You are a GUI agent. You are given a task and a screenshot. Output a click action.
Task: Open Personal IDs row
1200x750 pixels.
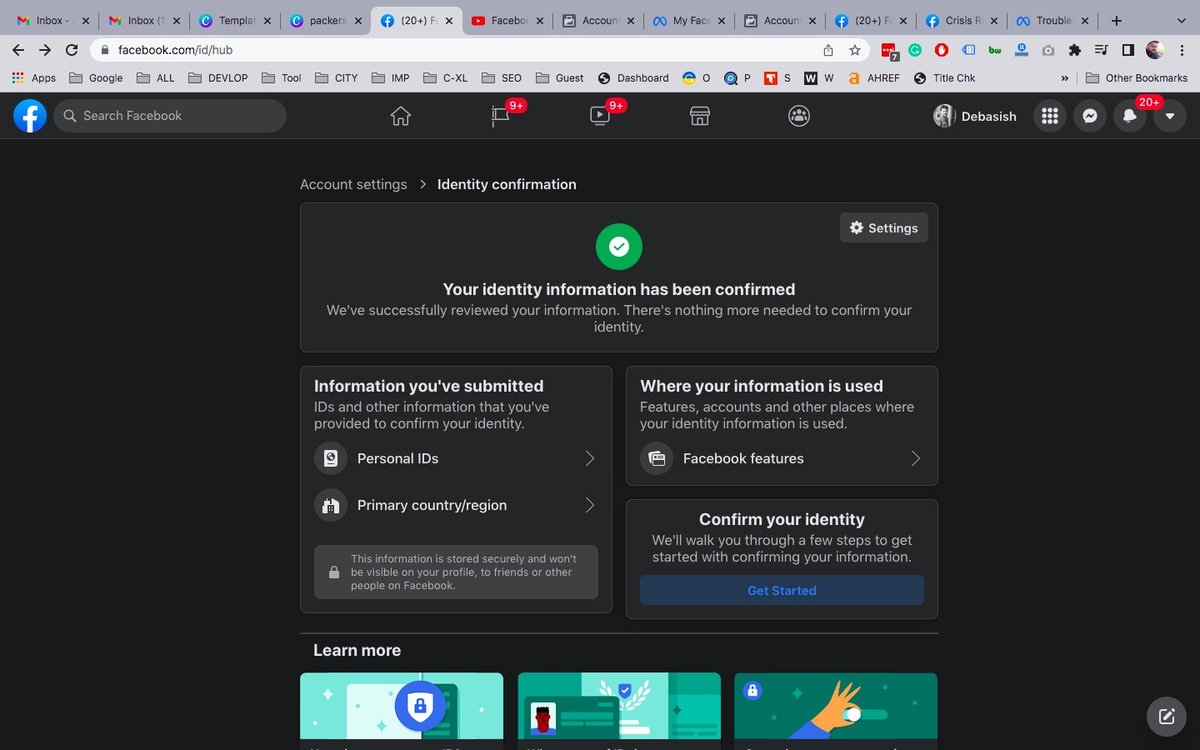click(x=456, y=458)
